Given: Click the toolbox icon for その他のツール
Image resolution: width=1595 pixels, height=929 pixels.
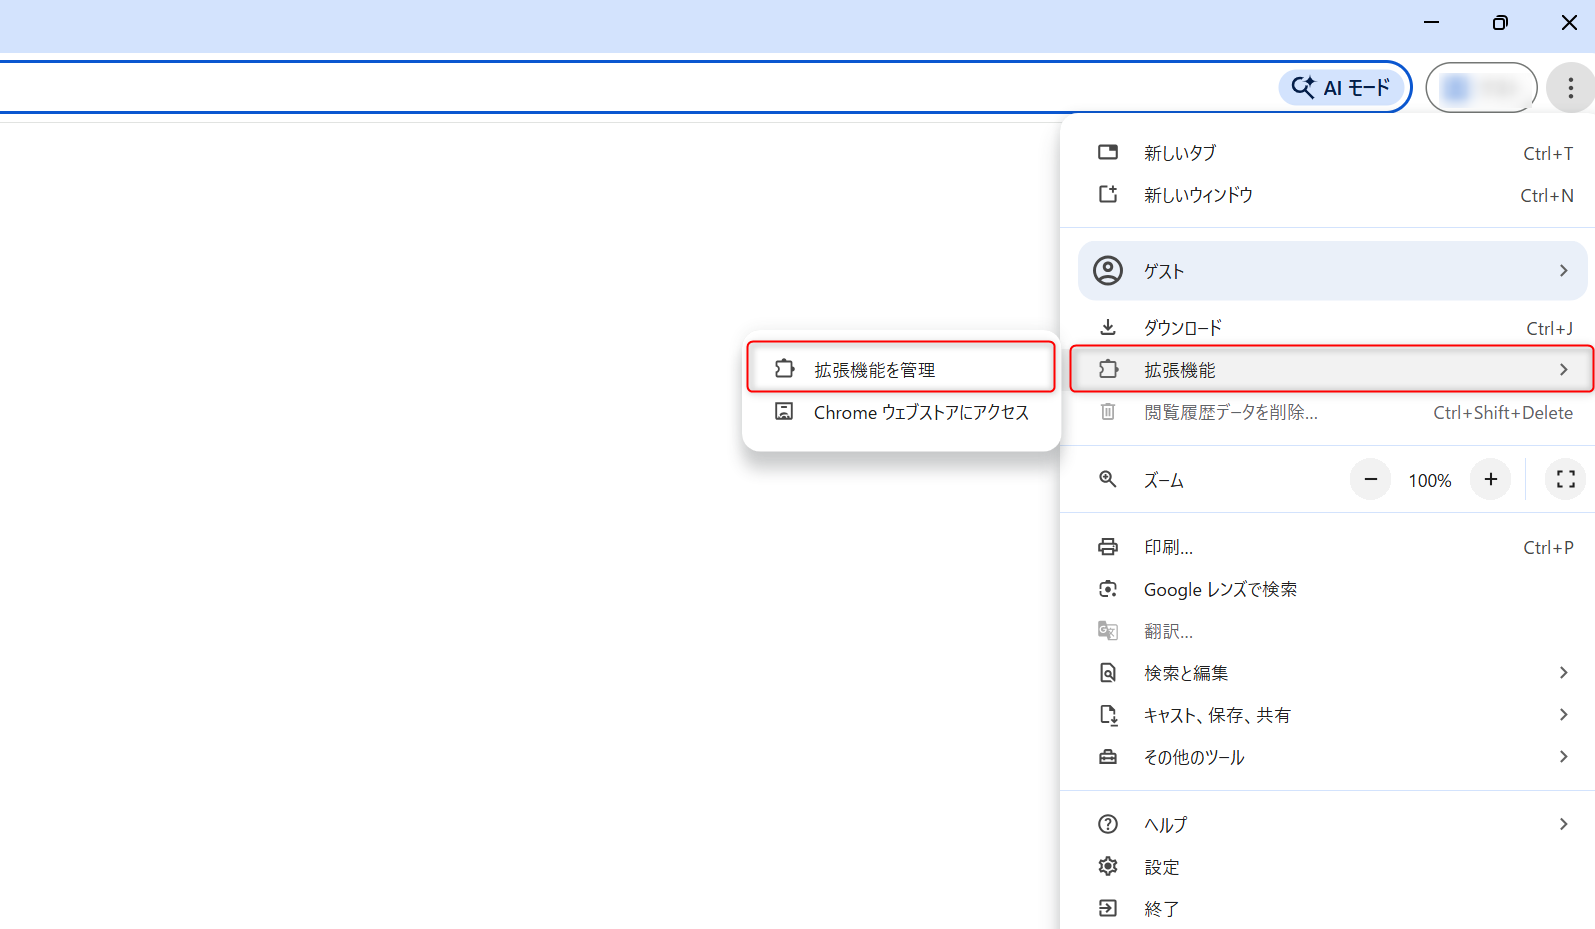Looking at the screenshot, I should (1108, 757).
